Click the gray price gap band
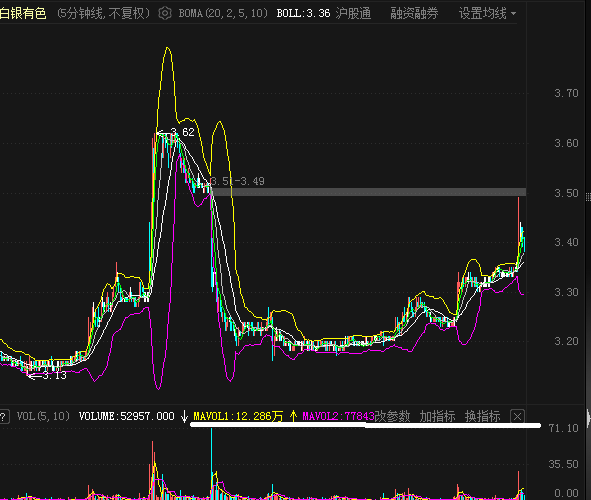The height and width of the screenshot is (500, 591). 368,192
